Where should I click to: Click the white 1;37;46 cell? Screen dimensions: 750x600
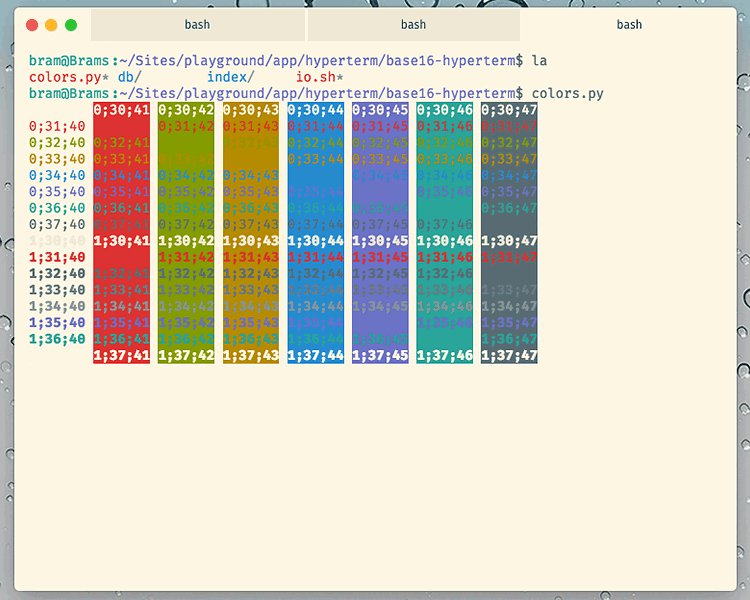tap(445, 355)
